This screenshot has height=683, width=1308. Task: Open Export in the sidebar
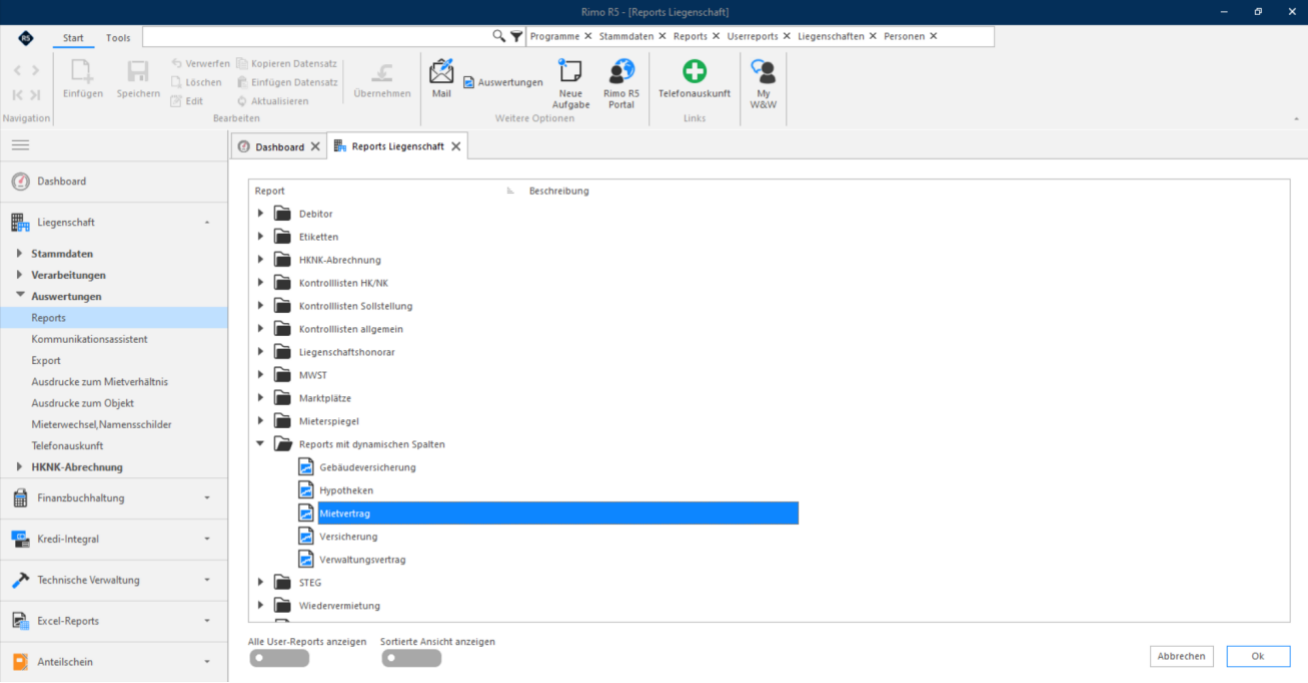click(46, 360)
